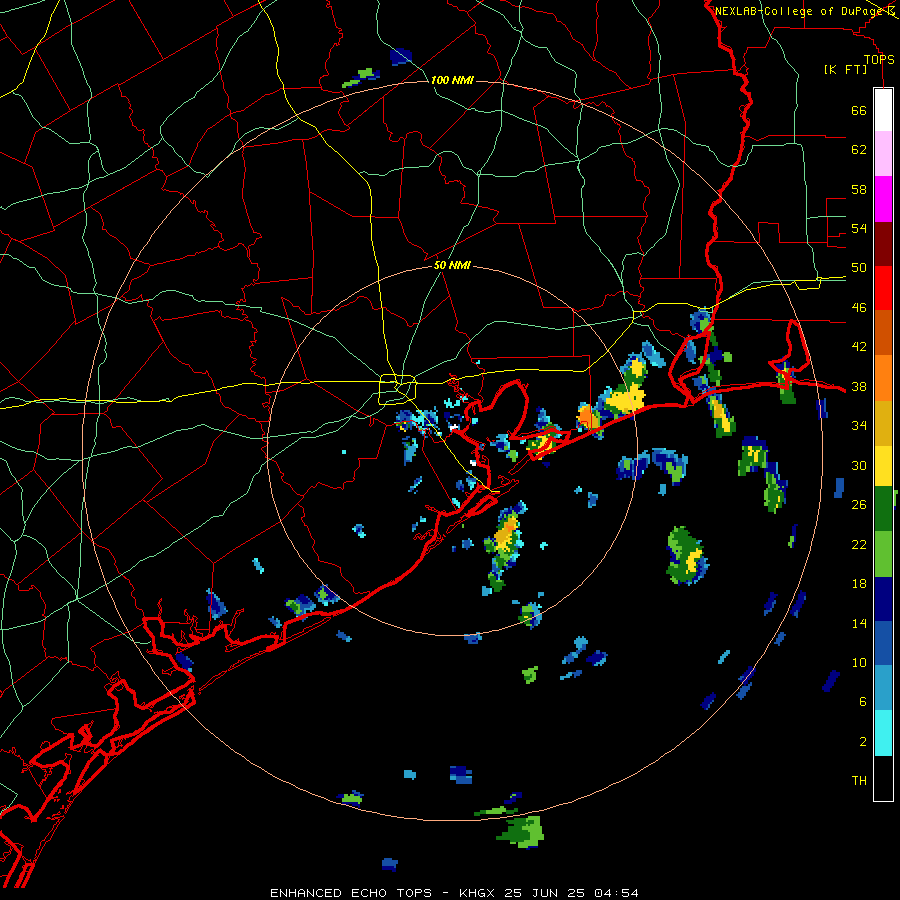Click the "NEXLAB-College of DuPage" credit text
Viewport: 900px width, 900px height.
[x=798, y=11]
